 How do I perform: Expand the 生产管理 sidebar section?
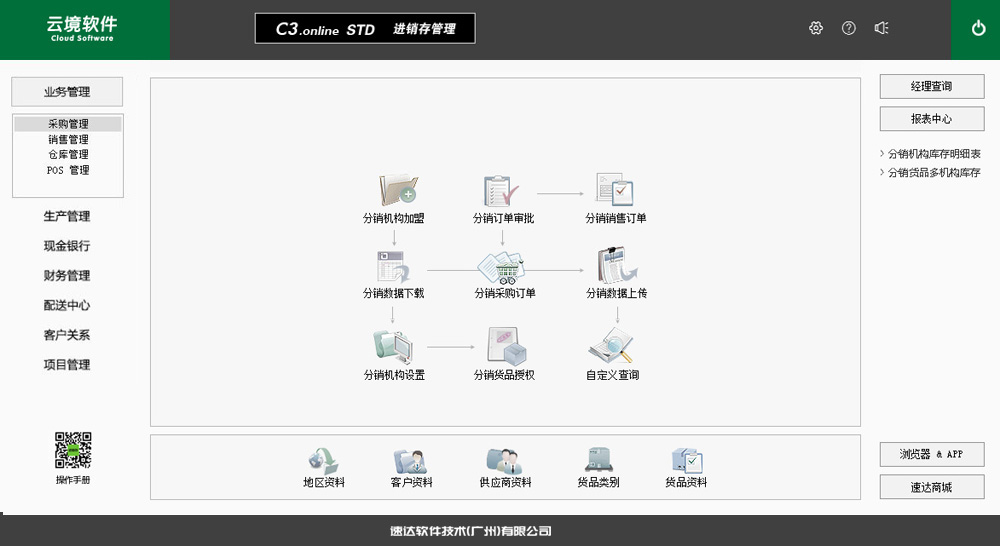tap(67, 216)
